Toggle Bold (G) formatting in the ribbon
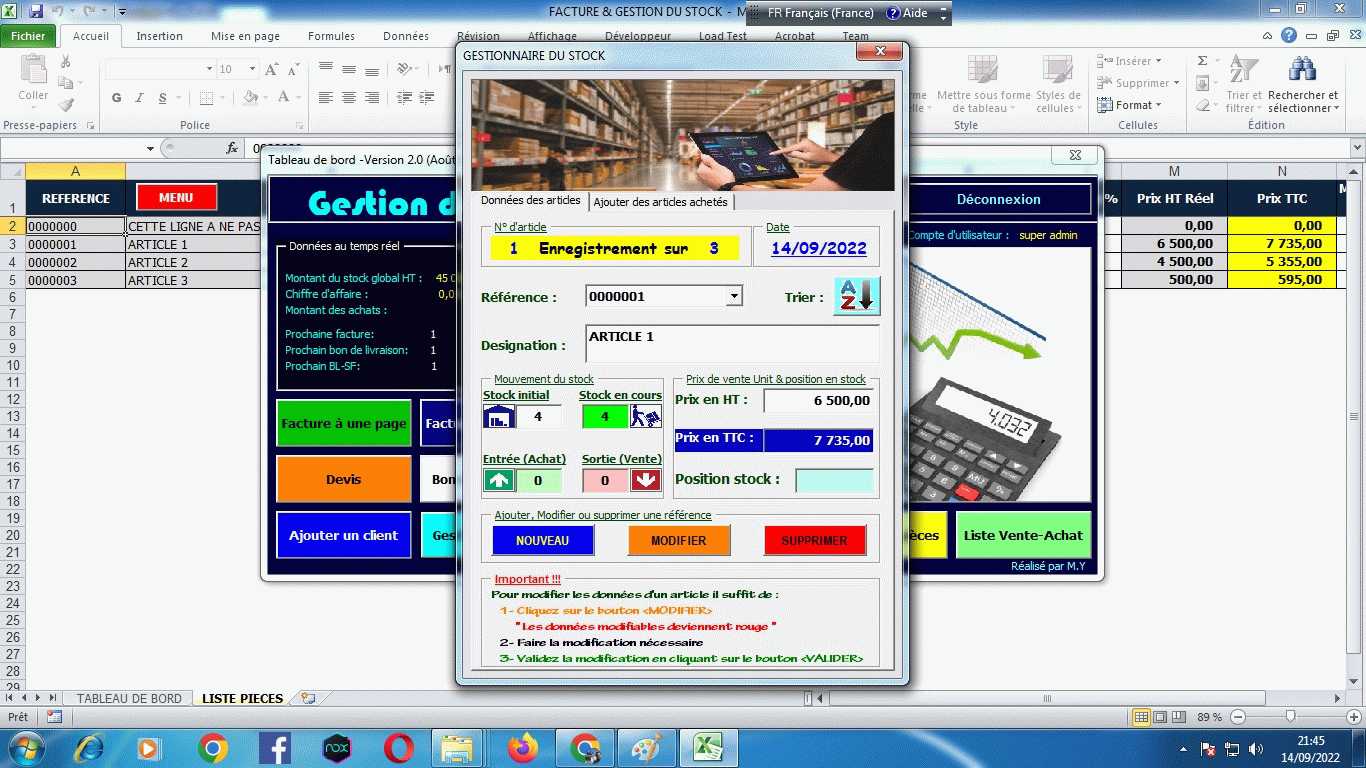This screenshot has height=768, width=1366. tap(116, 98)
